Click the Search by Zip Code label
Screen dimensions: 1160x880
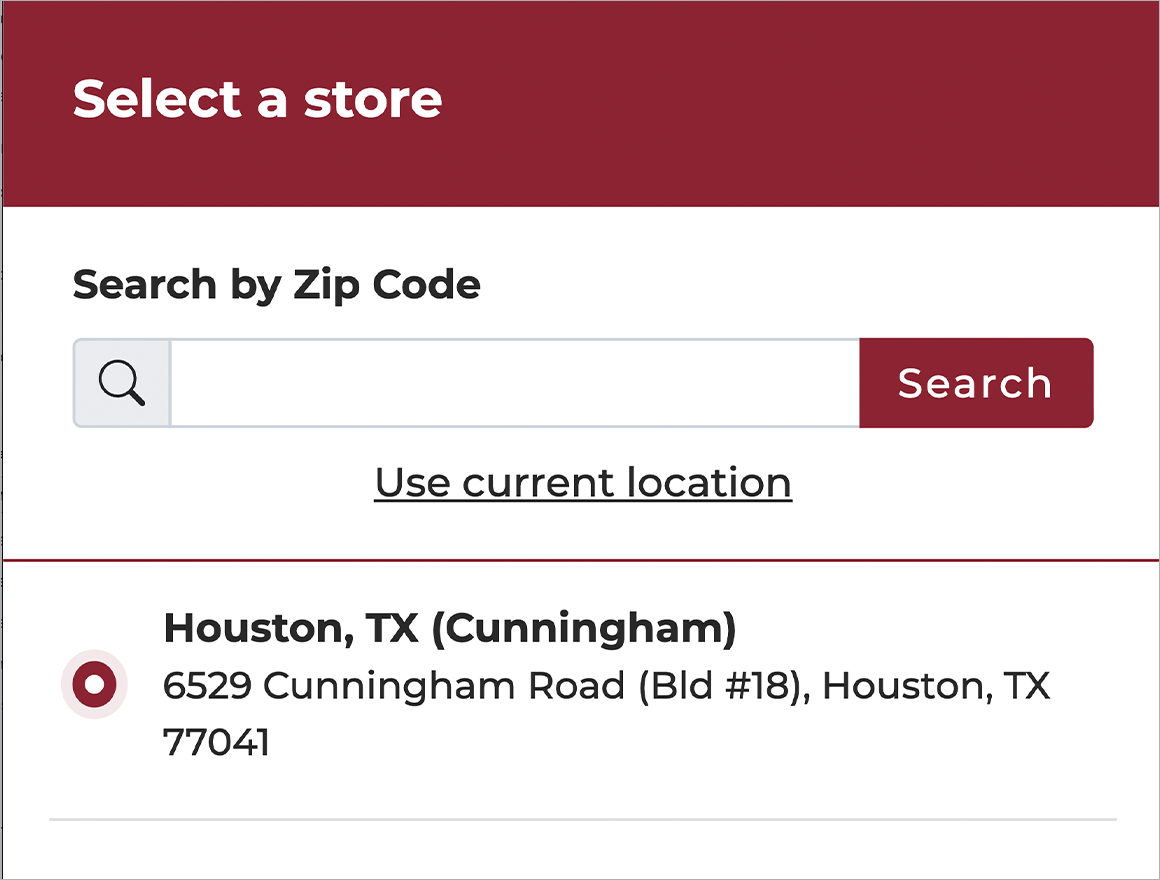click(276, 285)
